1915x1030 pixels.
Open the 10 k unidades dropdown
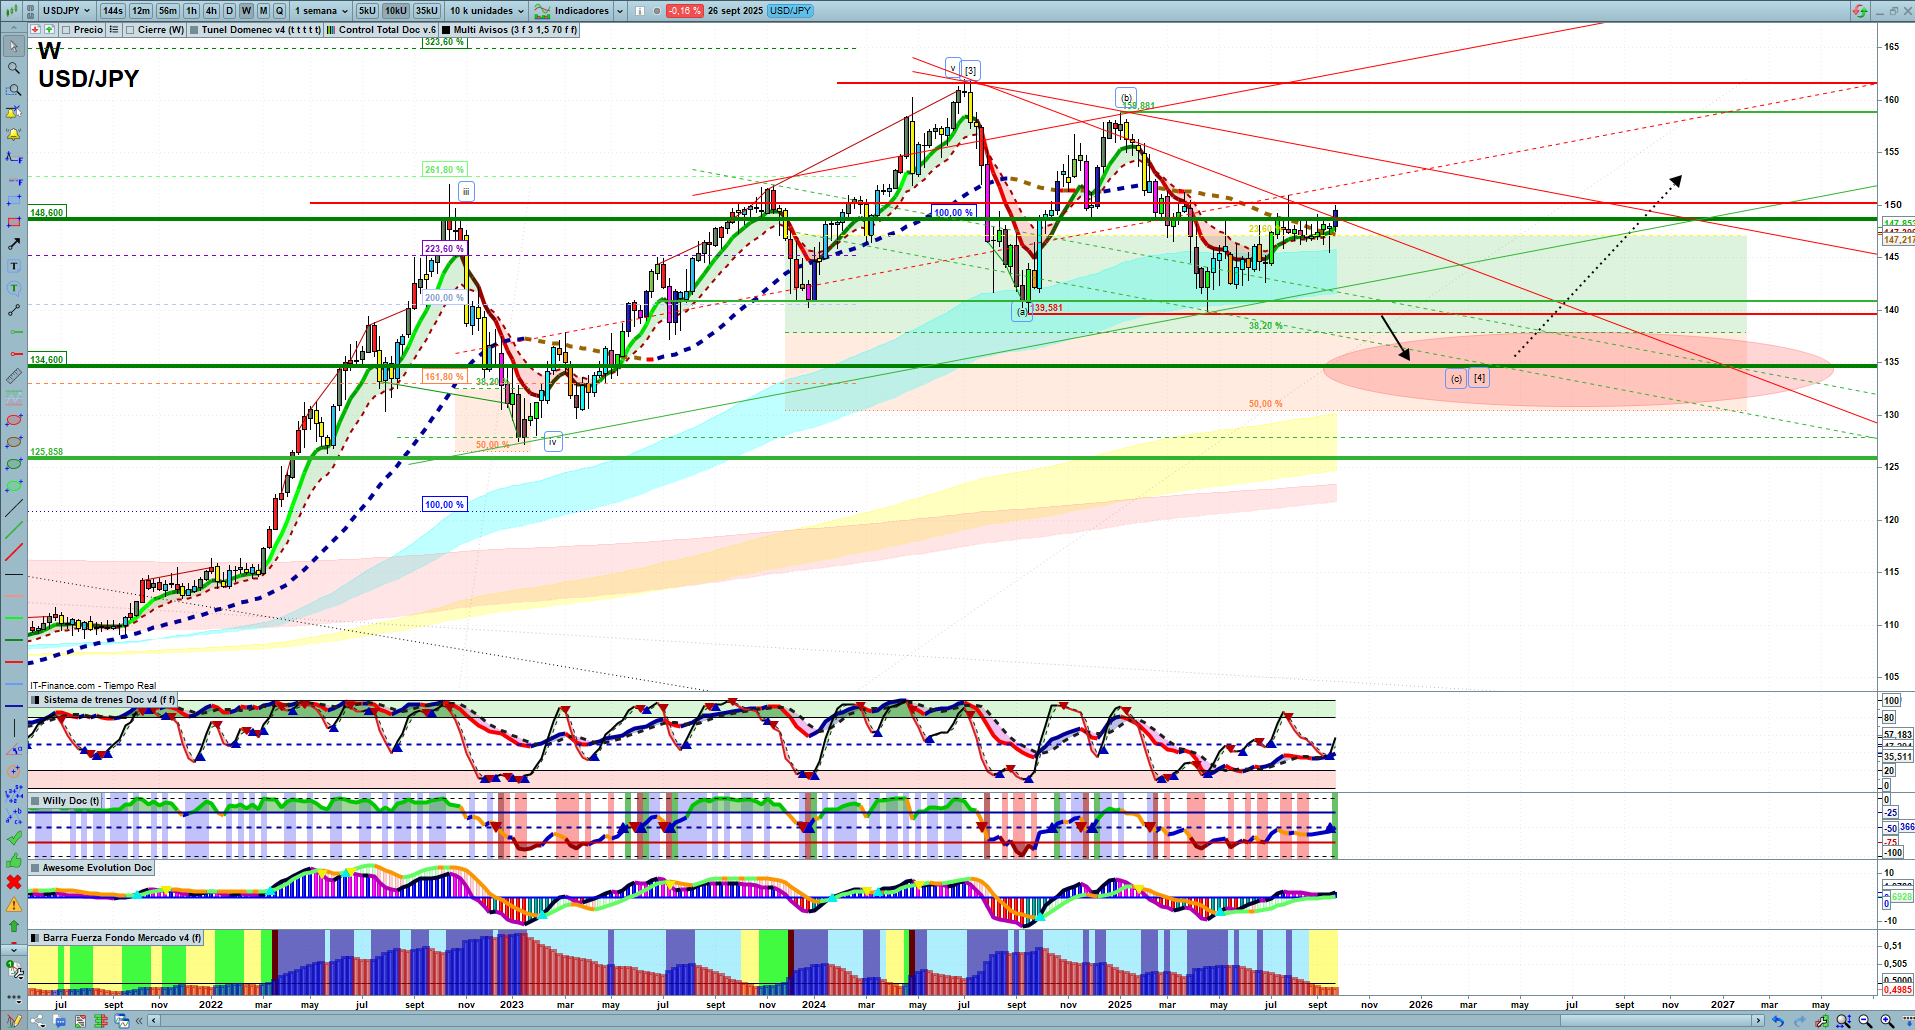point(486,11)
